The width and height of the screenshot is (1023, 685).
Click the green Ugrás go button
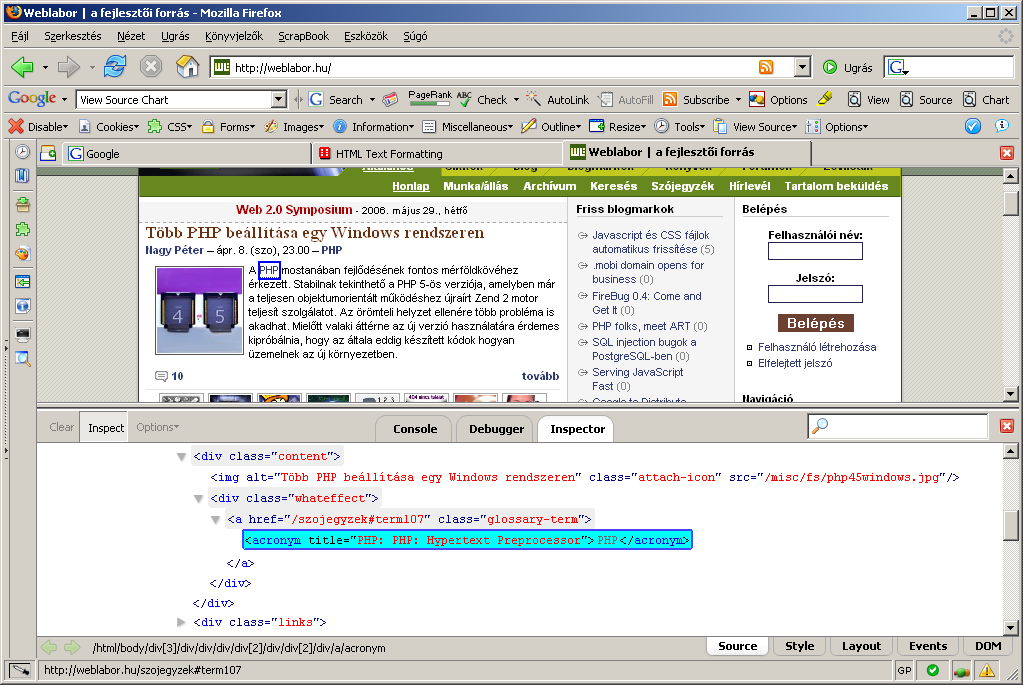click(x=847, y=67)
